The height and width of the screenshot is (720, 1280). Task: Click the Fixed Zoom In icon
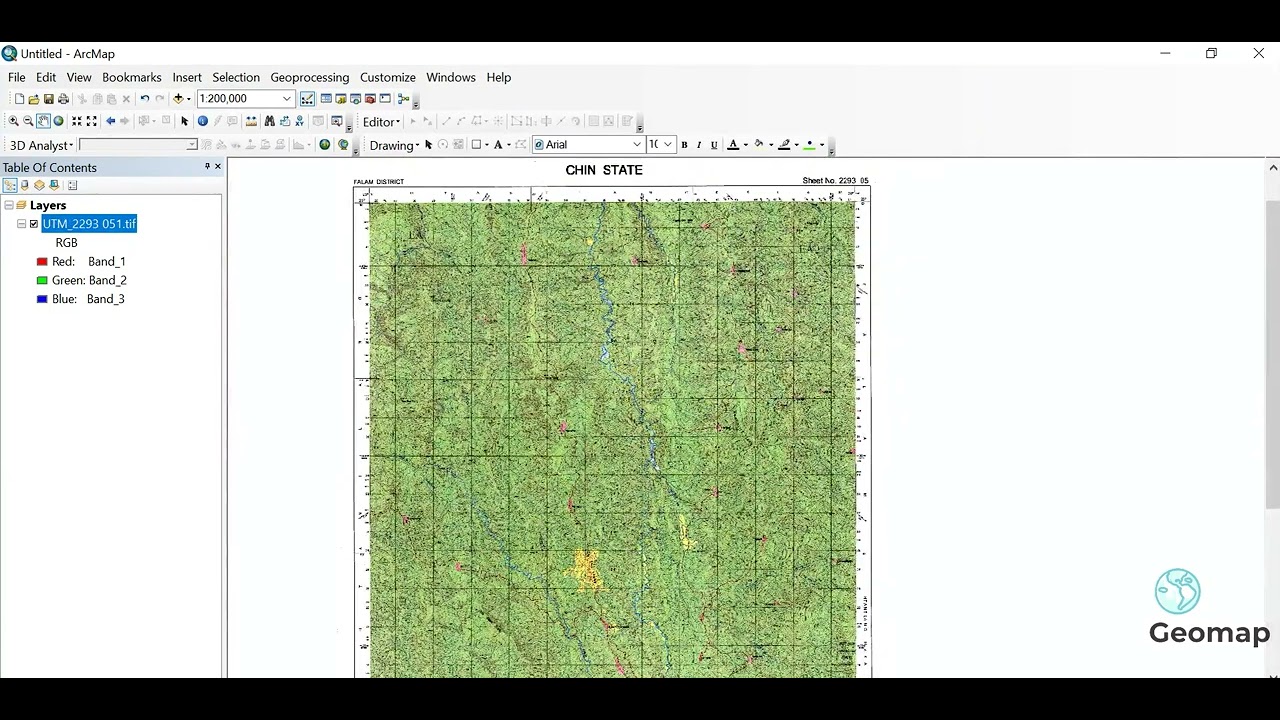point(77,121)
